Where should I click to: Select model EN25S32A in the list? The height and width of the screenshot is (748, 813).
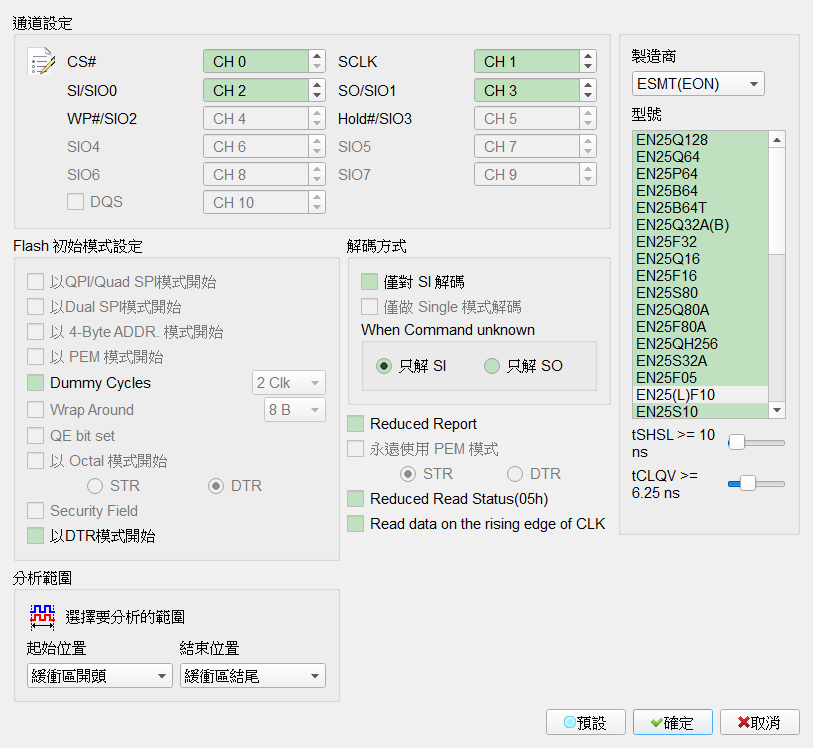(x=700, y=361)
